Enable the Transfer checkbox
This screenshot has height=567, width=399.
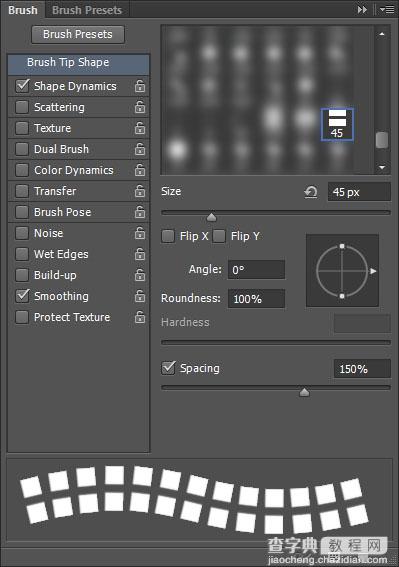pyautogui.click(x=22, y=191)
